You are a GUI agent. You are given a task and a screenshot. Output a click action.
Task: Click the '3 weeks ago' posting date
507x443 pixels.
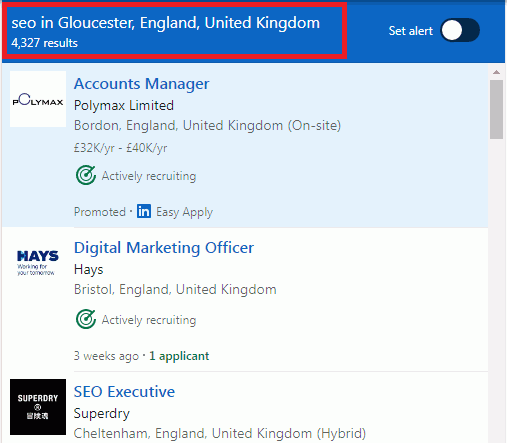pyautogui.click(x=106, y=356)
